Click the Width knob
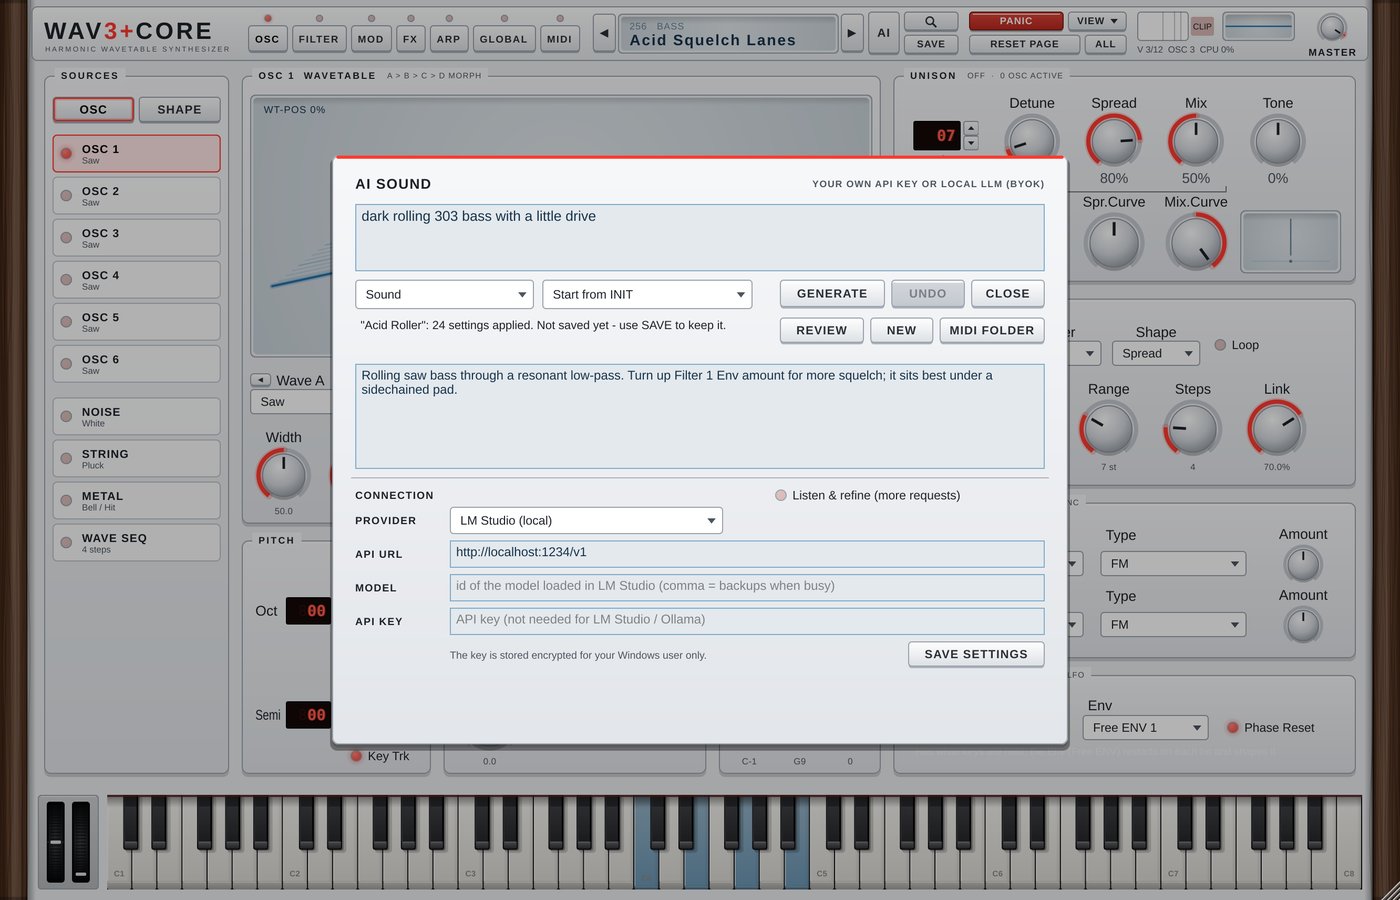This screenshot has height=900, width=1400. click(x=284, y=474)
